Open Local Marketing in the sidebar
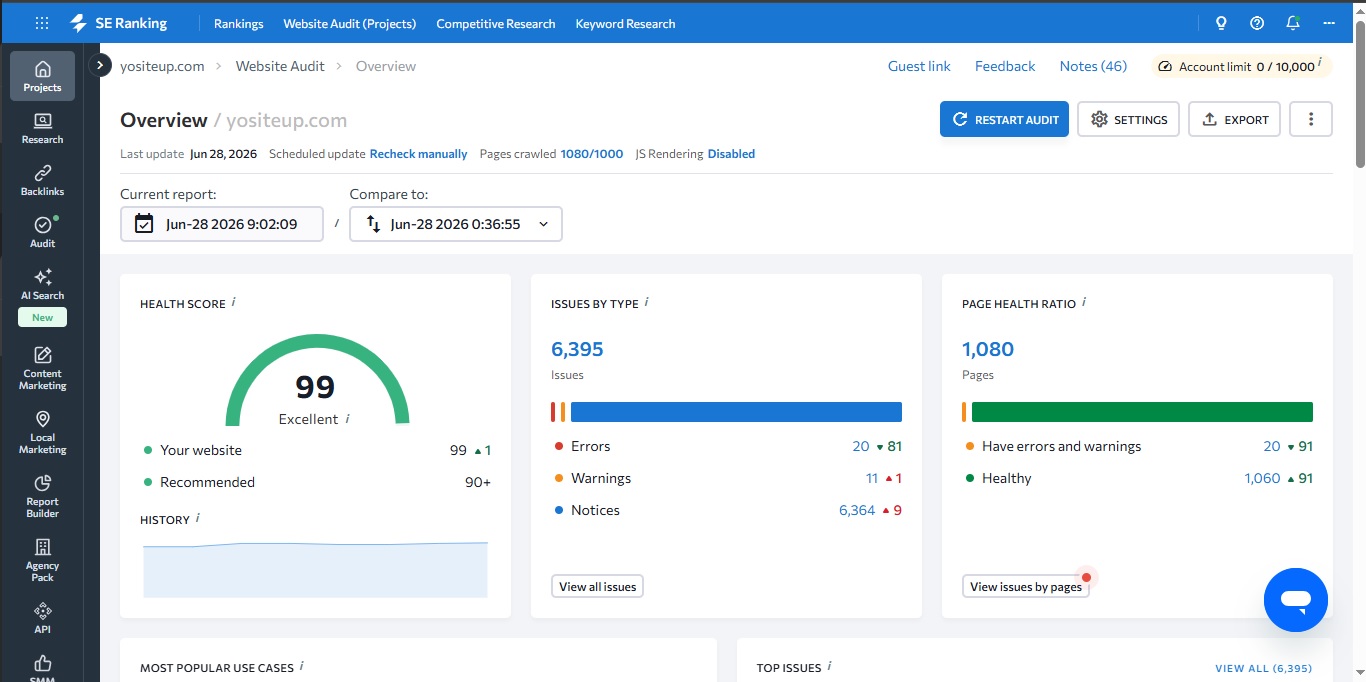 [42, 431]
